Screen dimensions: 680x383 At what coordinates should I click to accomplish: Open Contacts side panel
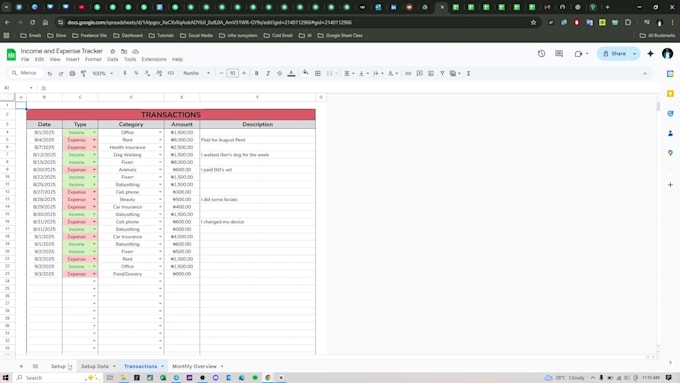pyautogui.click(x=670, y=133)
